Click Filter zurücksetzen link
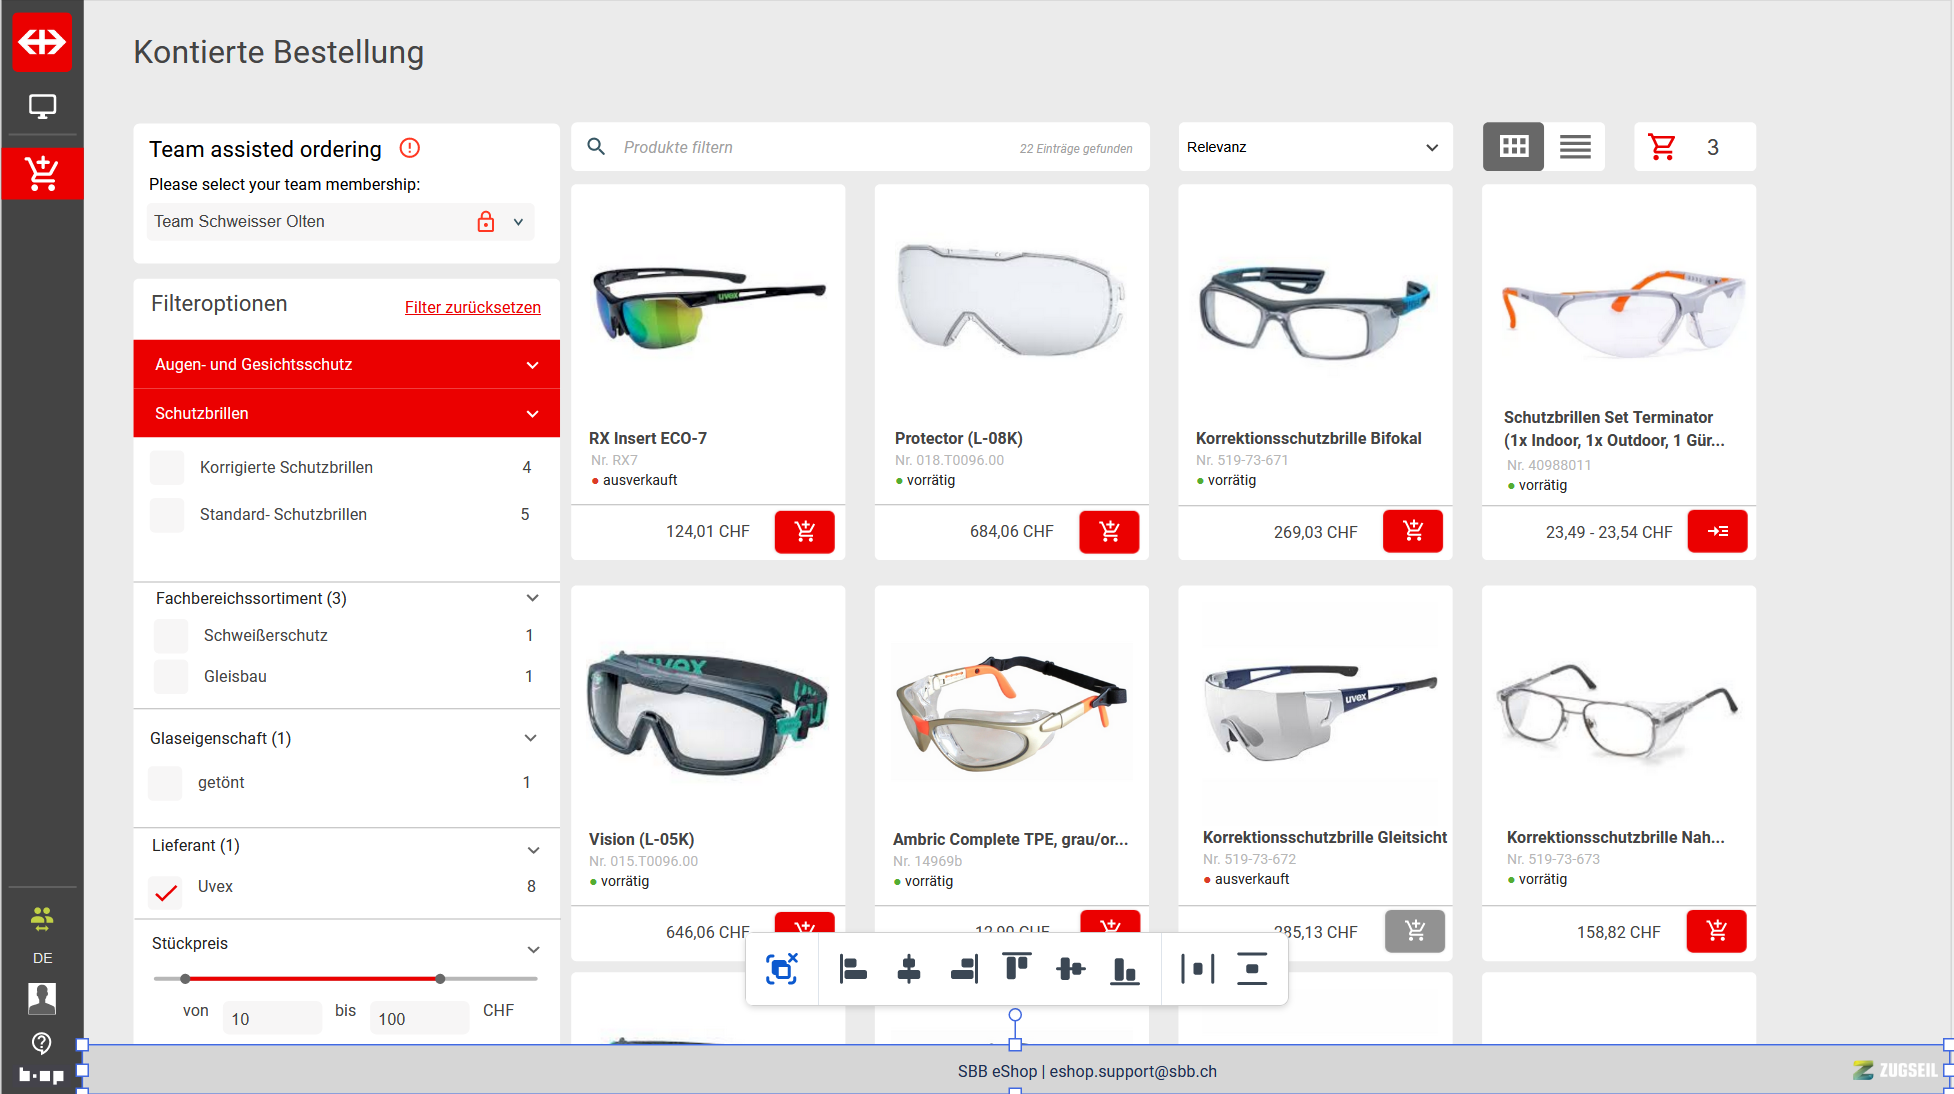Screen dimensions: 1954x1094 coord(472,307)
